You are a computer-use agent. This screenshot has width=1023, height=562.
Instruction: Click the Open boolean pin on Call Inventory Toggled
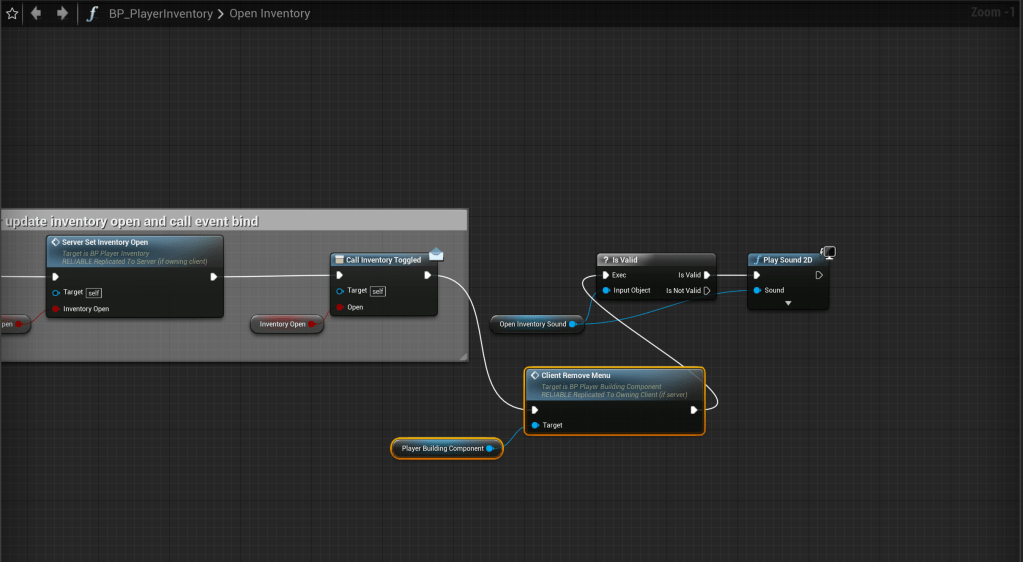(340, 307)
